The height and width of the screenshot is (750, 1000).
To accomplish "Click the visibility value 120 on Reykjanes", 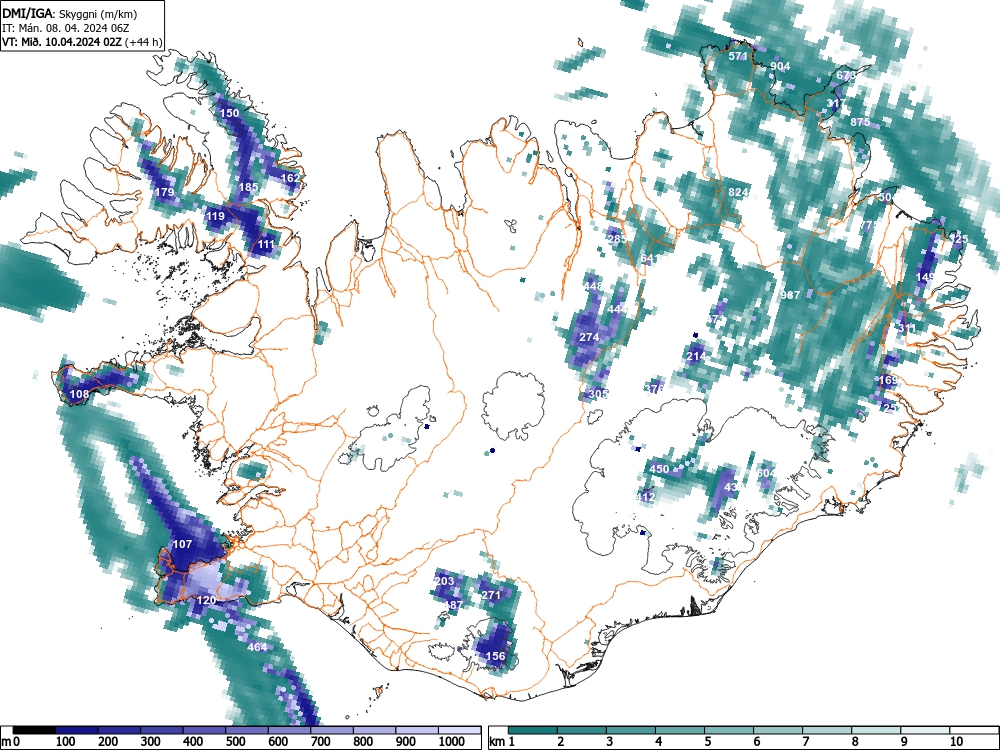I will pos(206,600).
